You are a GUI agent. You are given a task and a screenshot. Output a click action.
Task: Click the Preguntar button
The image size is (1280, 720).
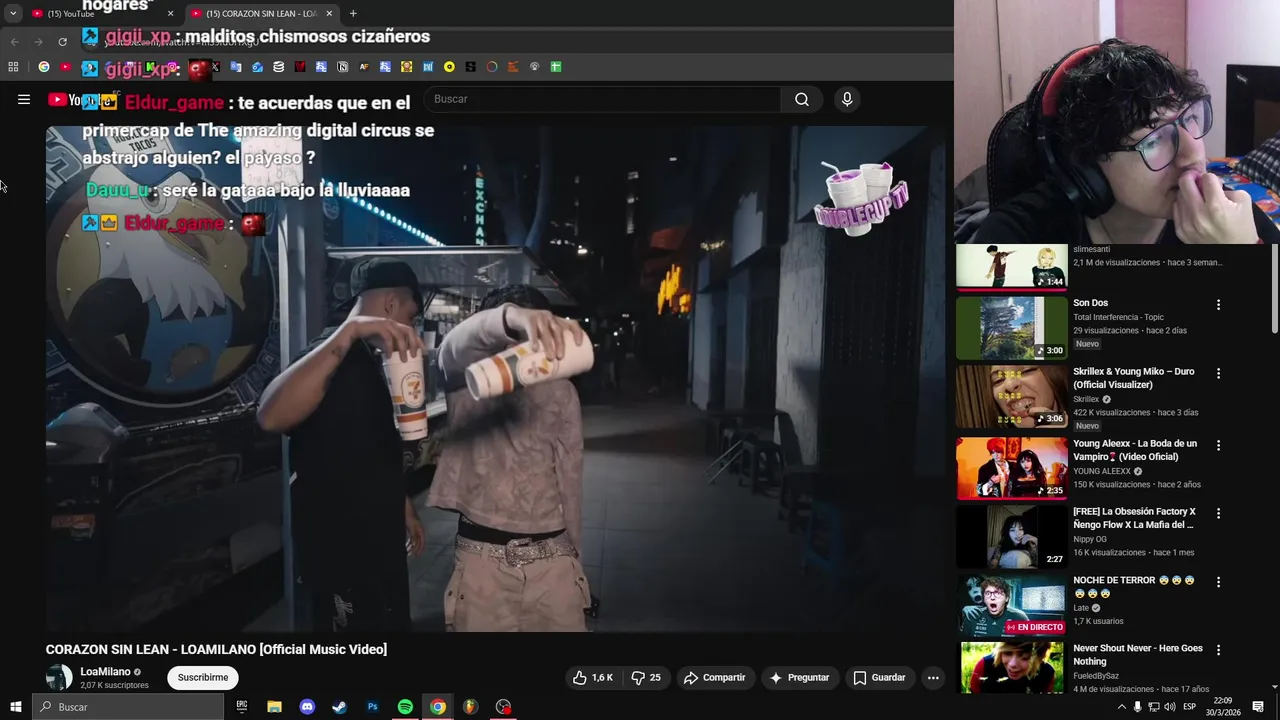tap(798, 678)
